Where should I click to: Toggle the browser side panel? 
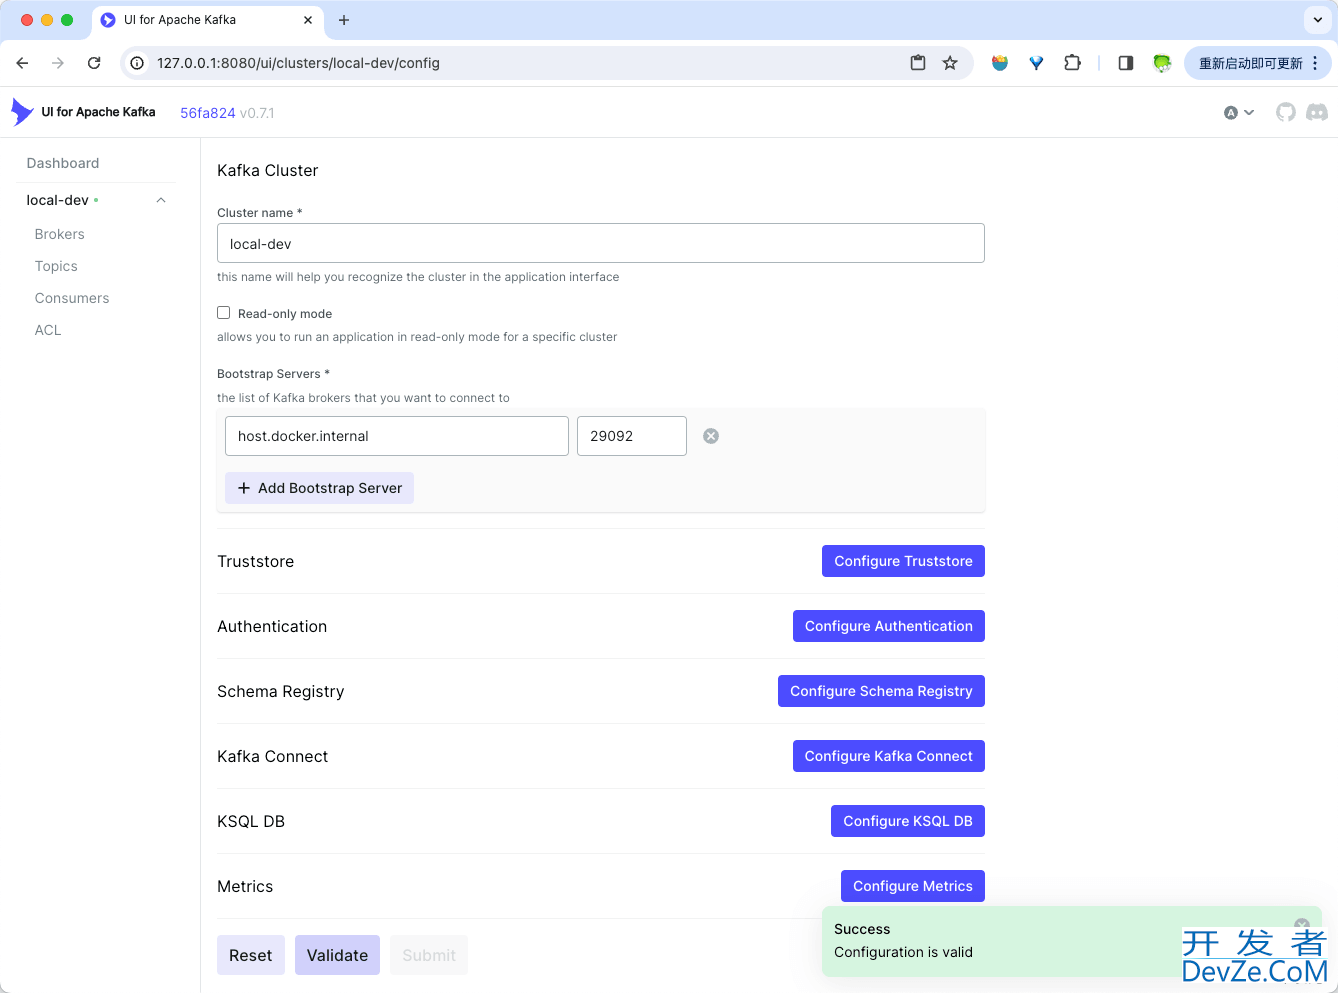point(1126,63)
